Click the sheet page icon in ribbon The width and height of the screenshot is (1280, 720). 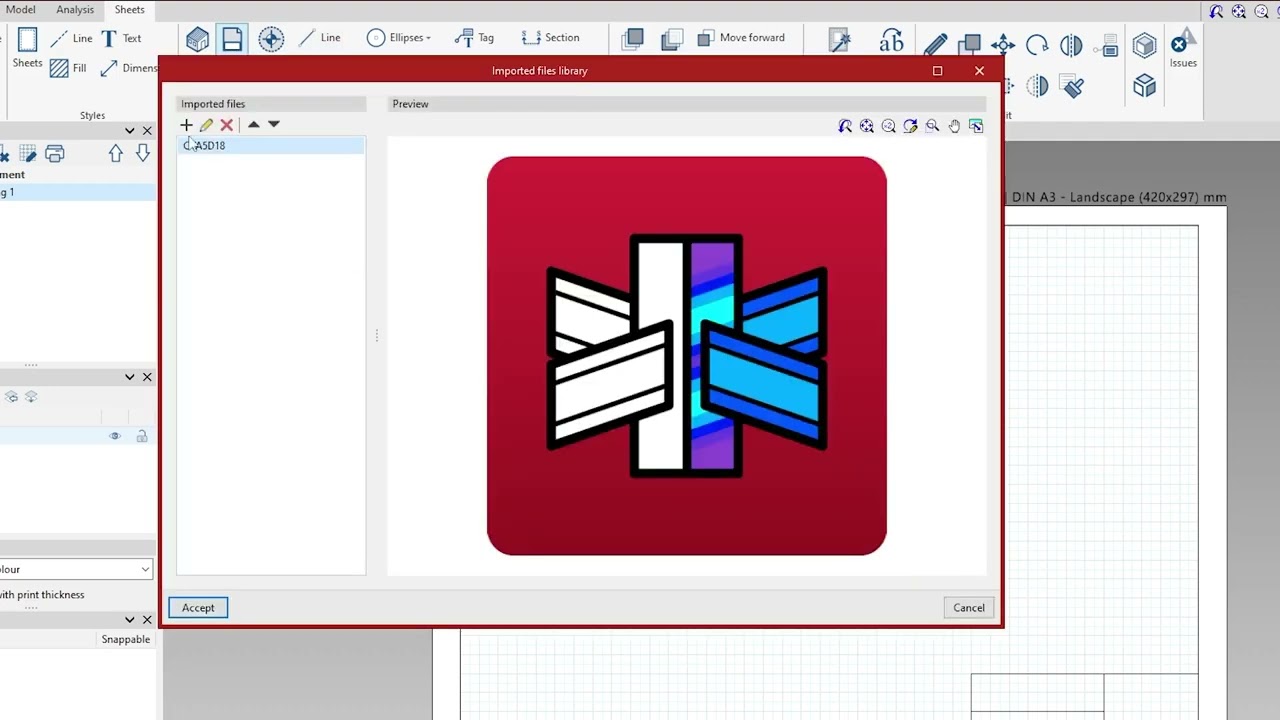coord(232,40)
